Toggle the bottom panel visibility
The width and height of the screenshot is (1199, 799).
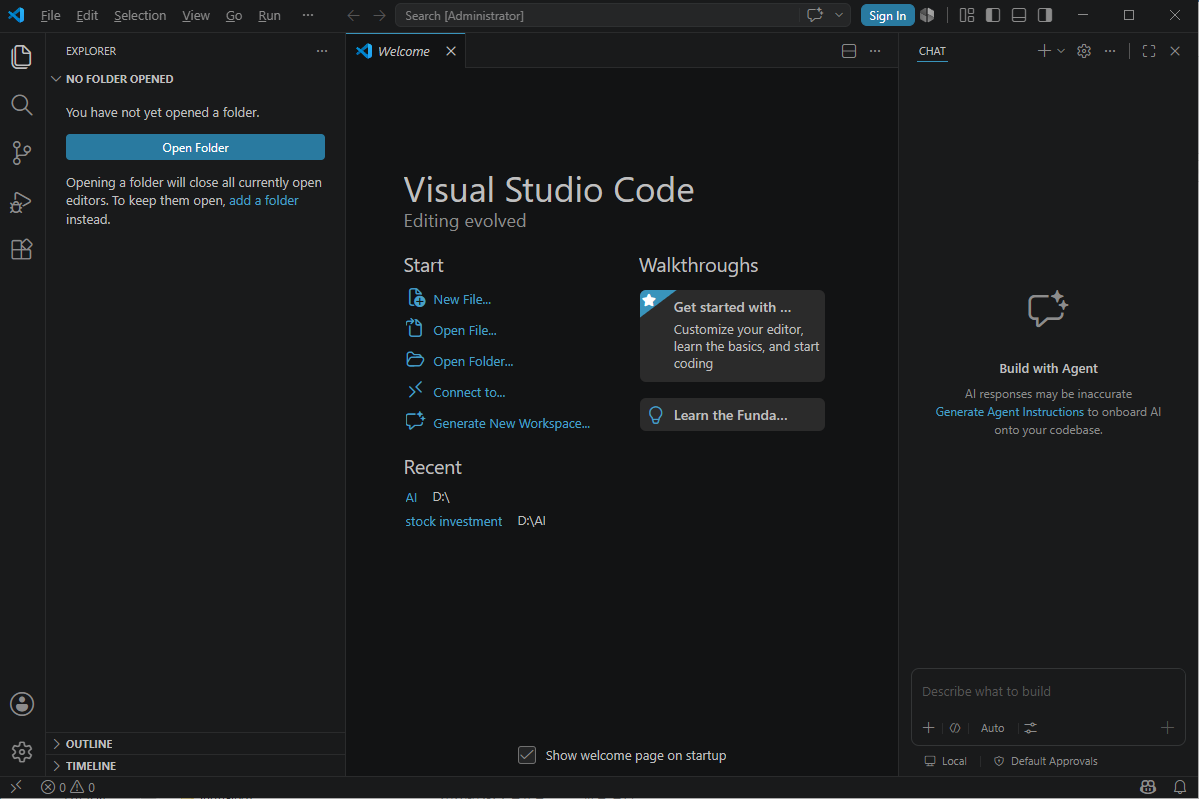pos(1019,15)
